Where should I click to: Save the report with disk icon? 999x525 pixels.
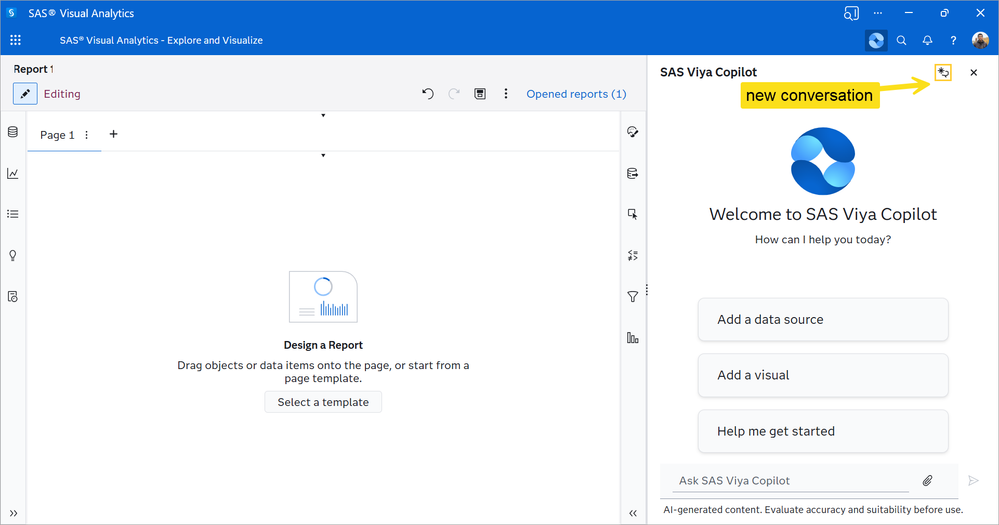coord(480,94)
